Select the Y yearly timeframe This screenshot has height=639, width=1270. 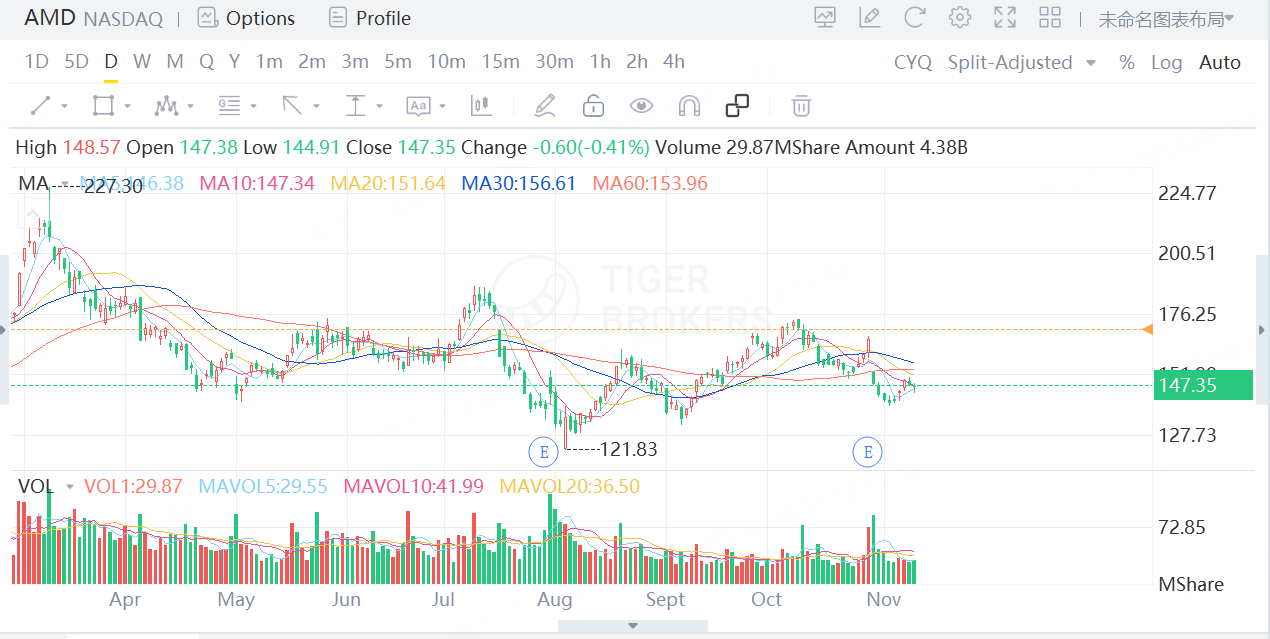point(234,62)
